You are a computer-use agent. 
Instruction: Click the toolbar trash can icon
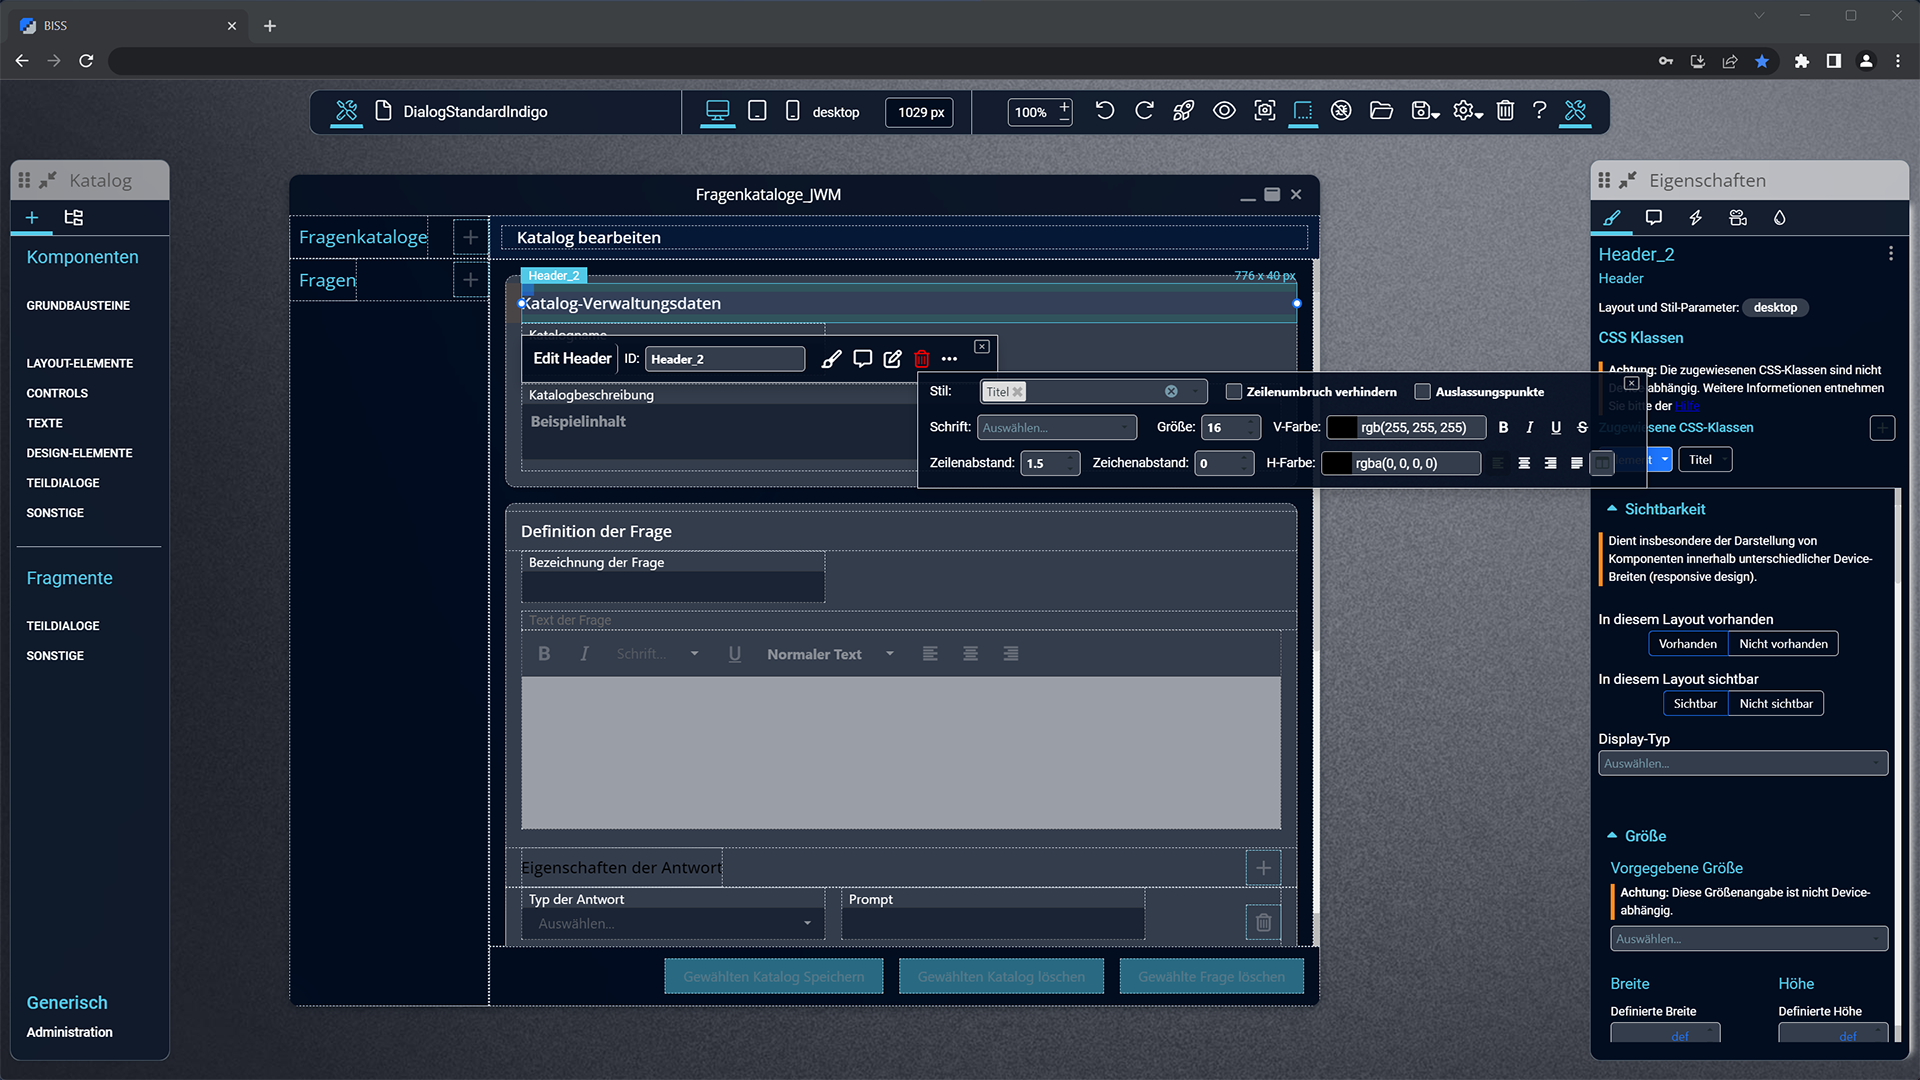click(x=1505, y=111)
